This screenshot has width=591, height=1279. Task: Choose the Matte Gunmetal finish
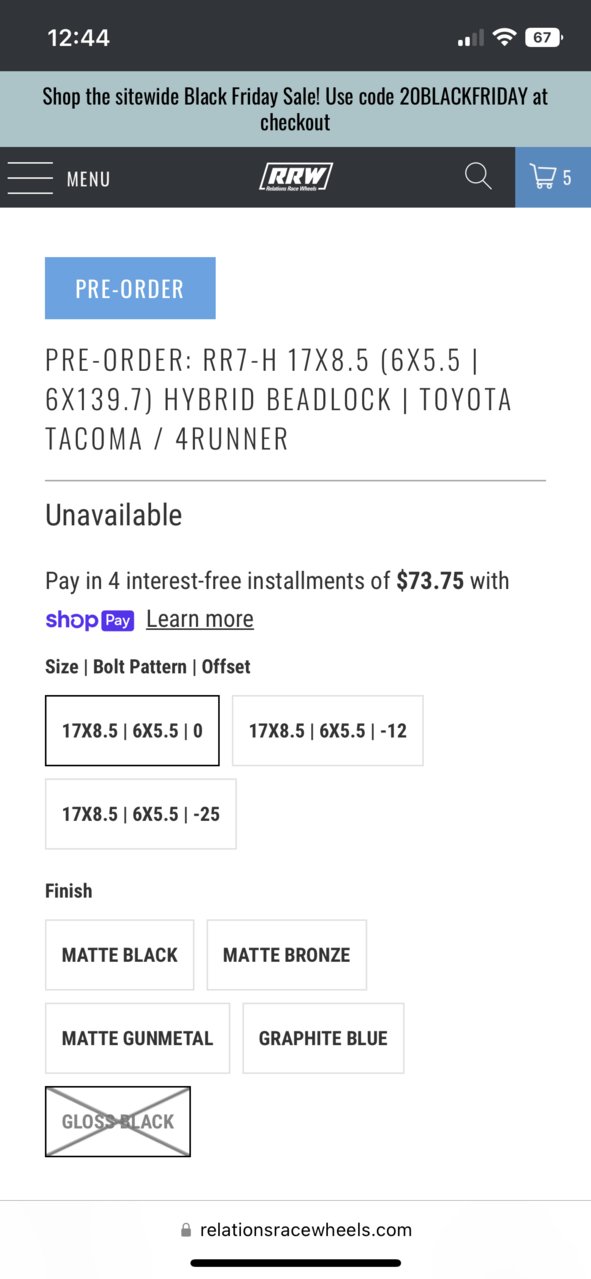(x=137, y=1038)
